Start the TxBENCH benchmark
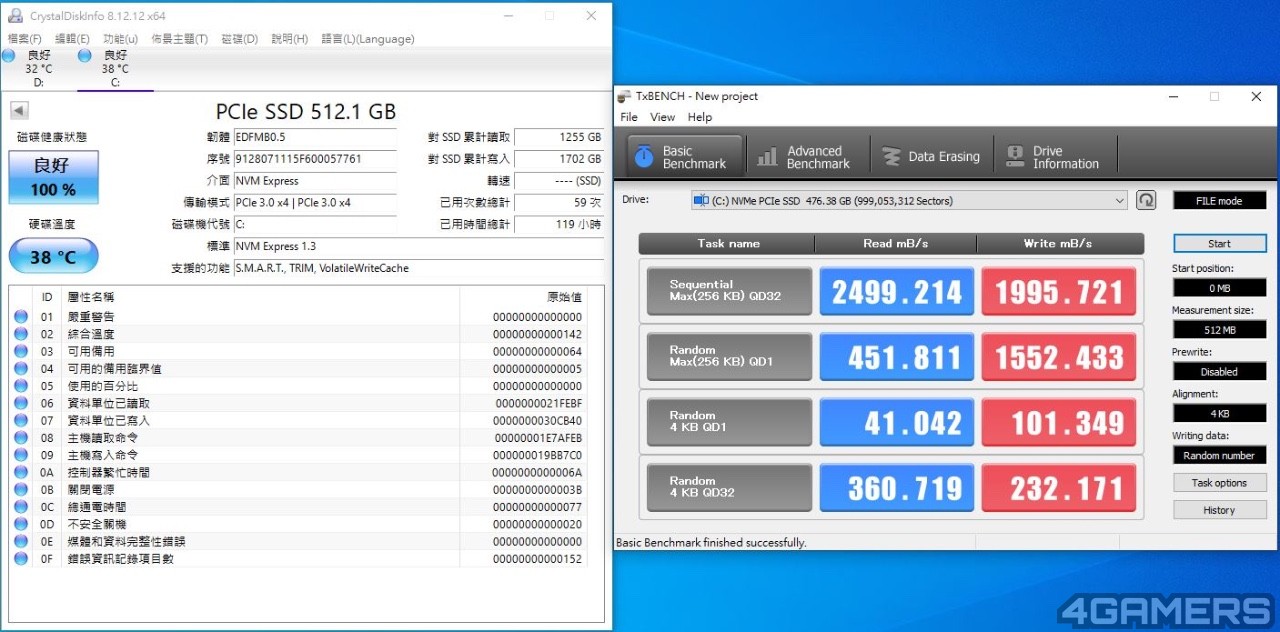The height and width of the screenshot is (632, 1280). click(x=1220, y=244)
